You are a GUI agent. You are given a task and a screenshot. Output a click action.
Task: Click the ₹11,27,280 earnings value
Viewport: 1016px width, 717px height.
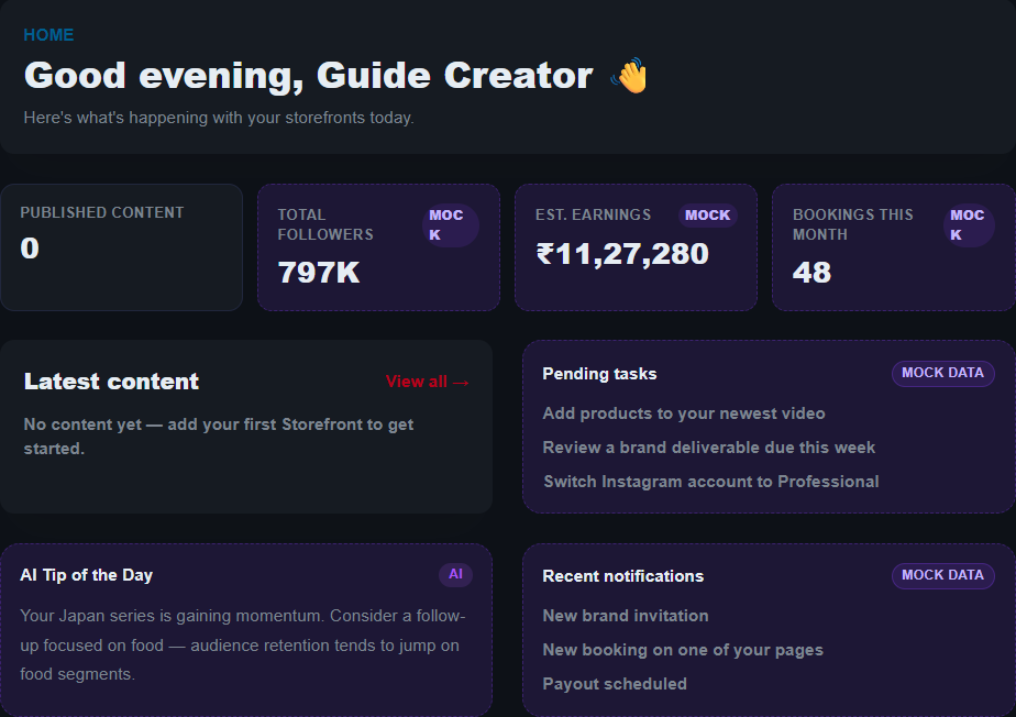pos(622,254)
